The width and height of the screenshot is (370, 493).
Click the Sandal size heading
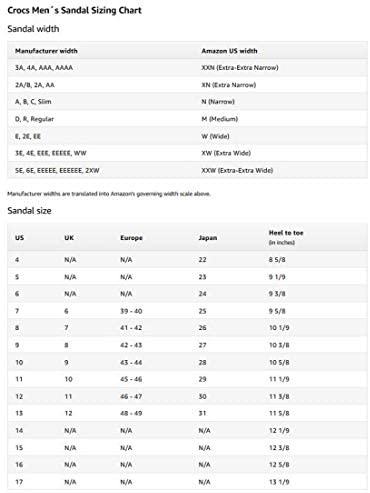tap(29, 211)
